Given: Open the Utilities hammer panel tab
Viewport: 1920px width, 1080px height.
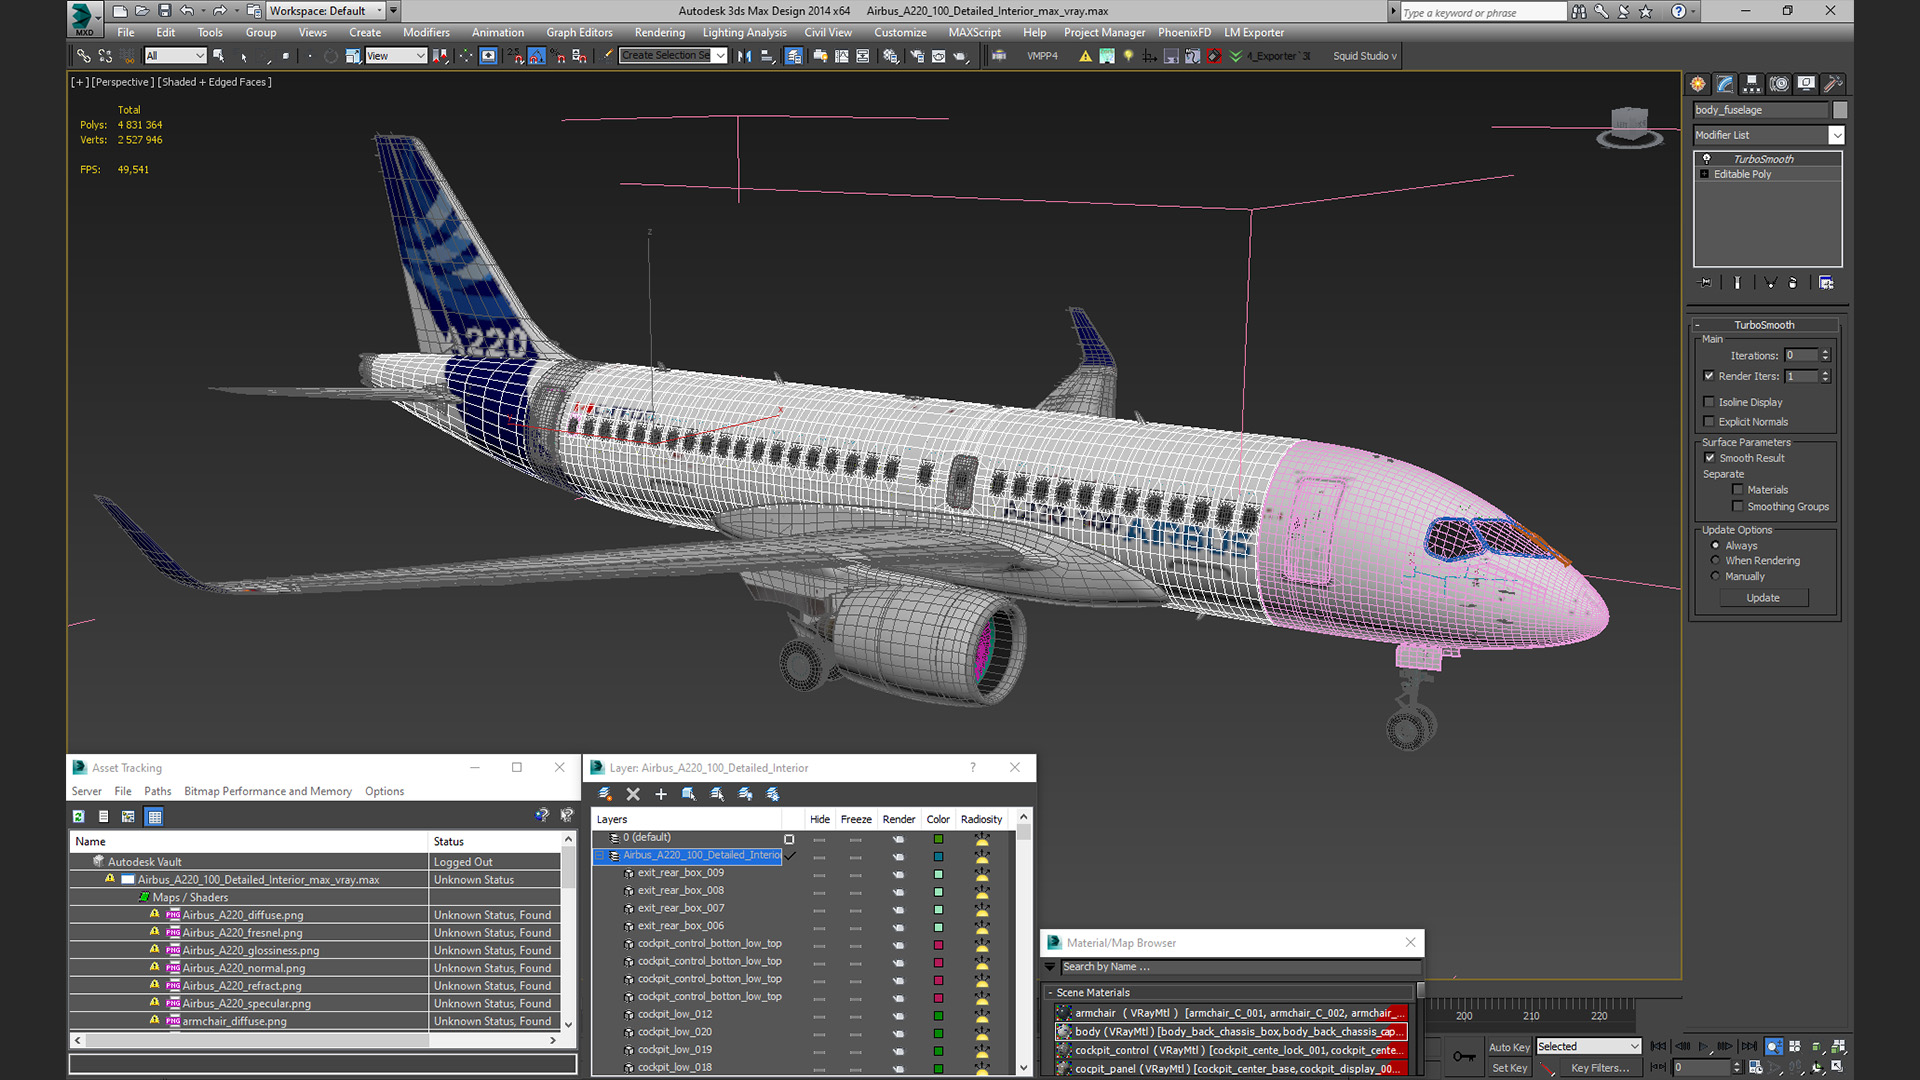Looking at the screenshot, I should point(1833,84).
